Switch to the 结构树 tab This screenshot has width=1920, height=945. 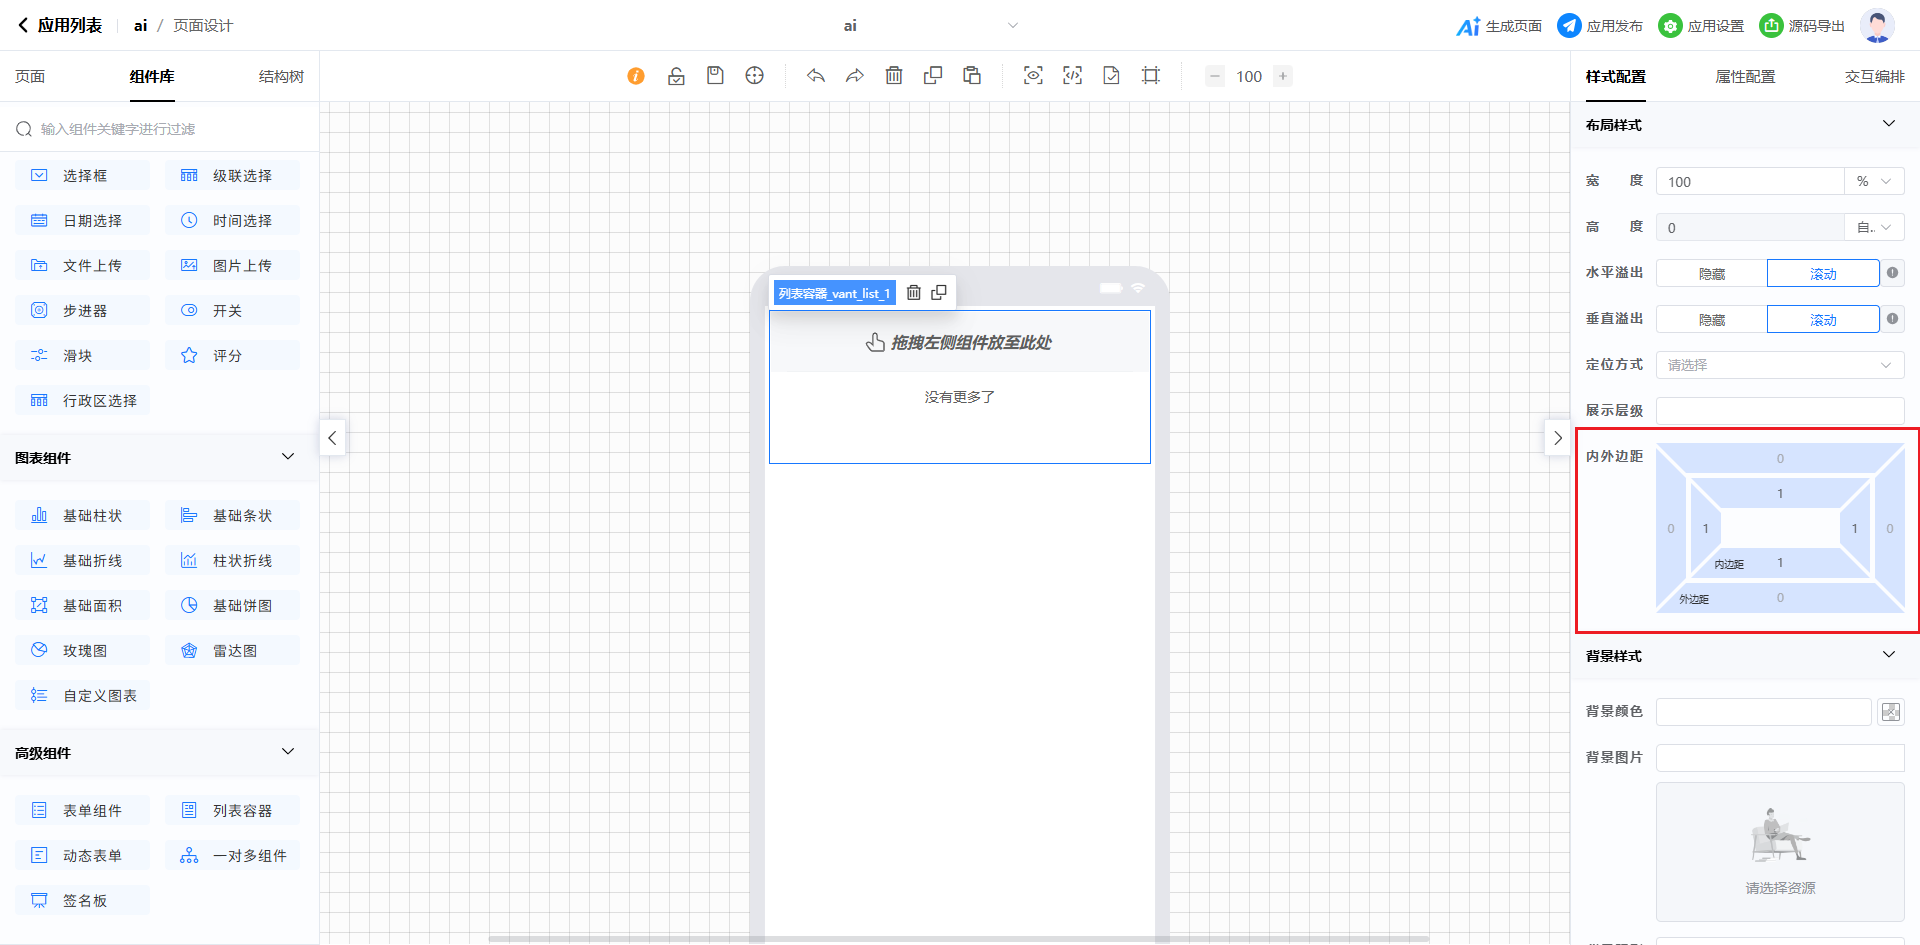pyautogui.click(x=281, y=77)
